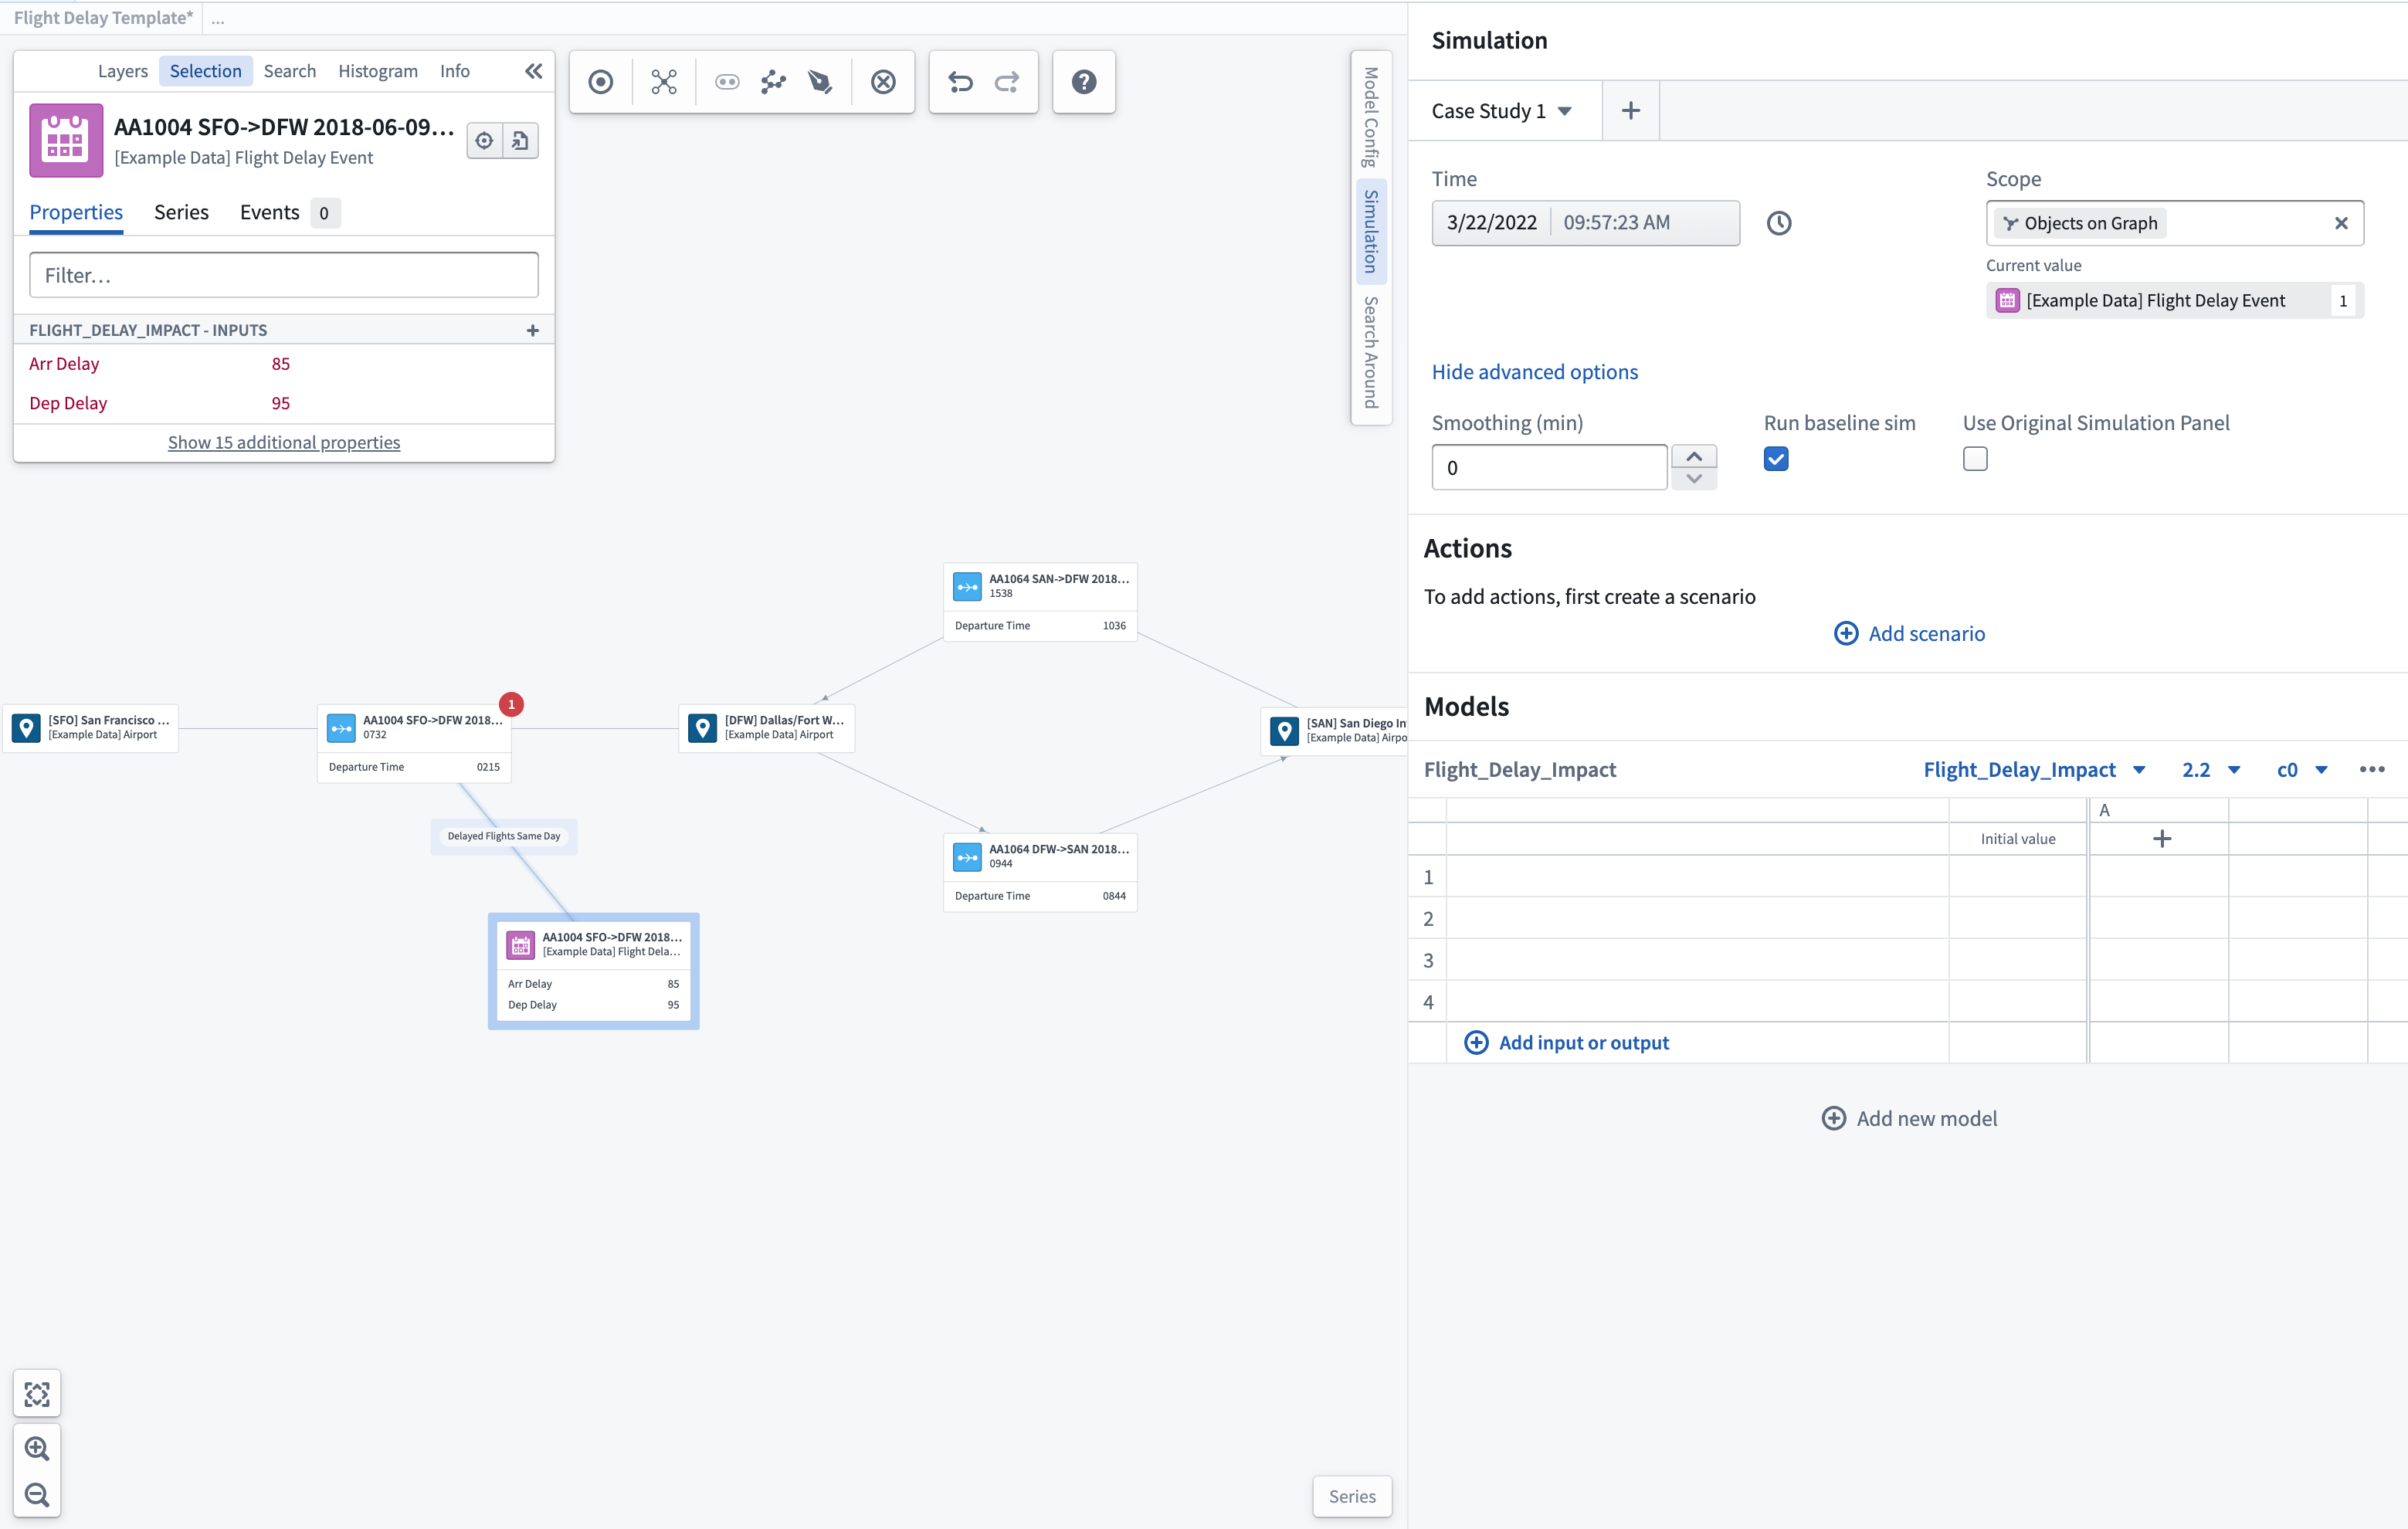The width and height of the screenshot is (2408, 1529).
Task: Click the group nodes pill icon
Action: pos(727,82)
